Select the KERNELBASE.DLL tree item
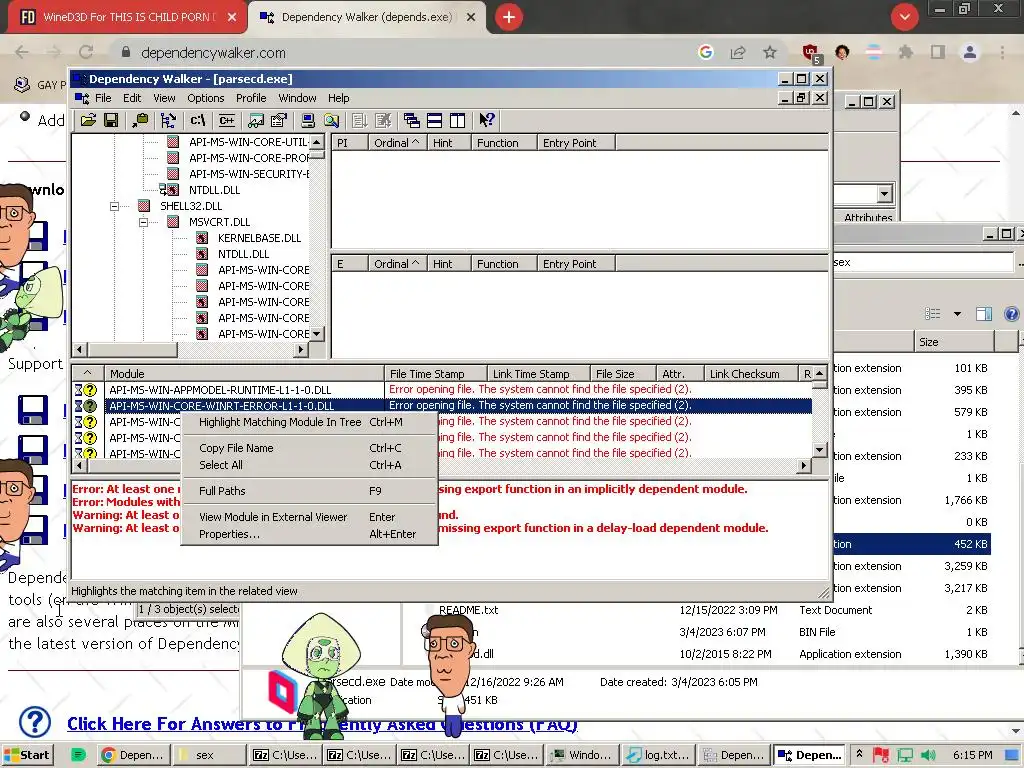 point(259,238)
